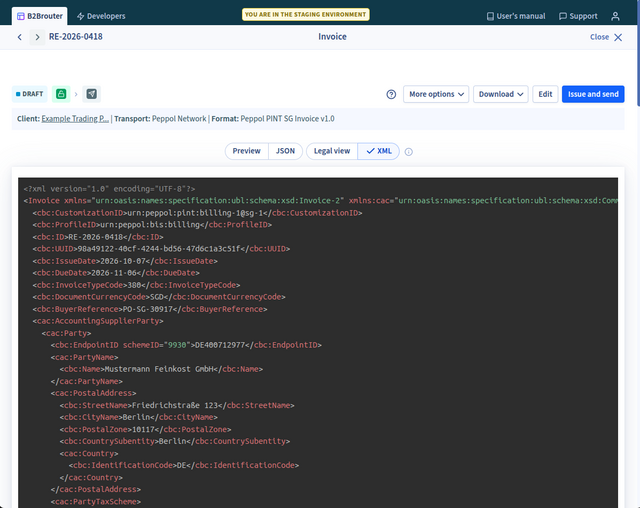
Task: Open the Developers tab
Action: 101,16
